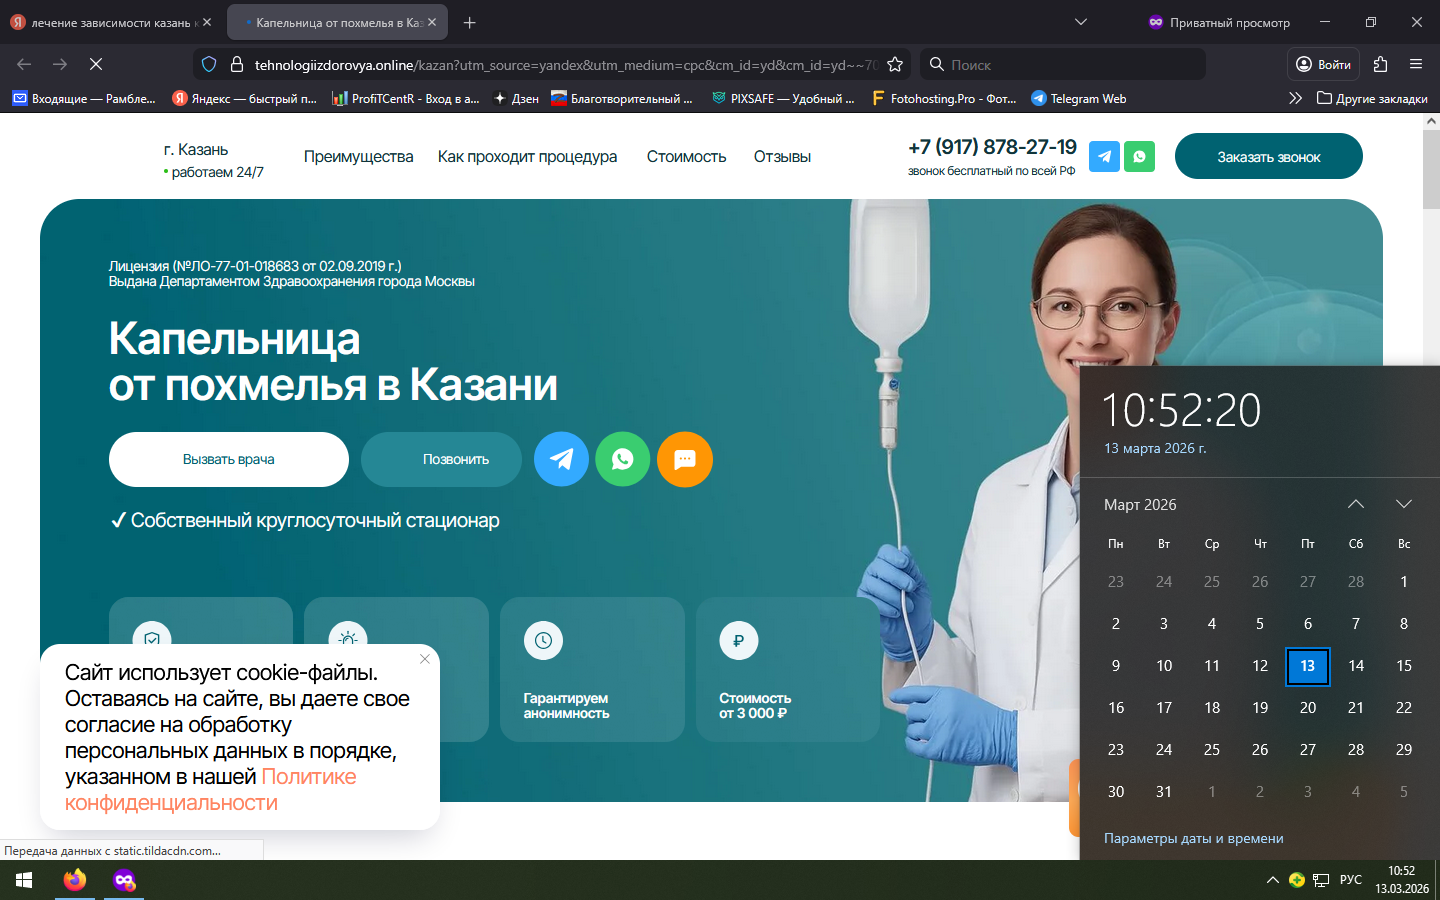Screen dimensions: 1440x900
Task: Click the network icon in the system tray
Action: (1321, 880)
